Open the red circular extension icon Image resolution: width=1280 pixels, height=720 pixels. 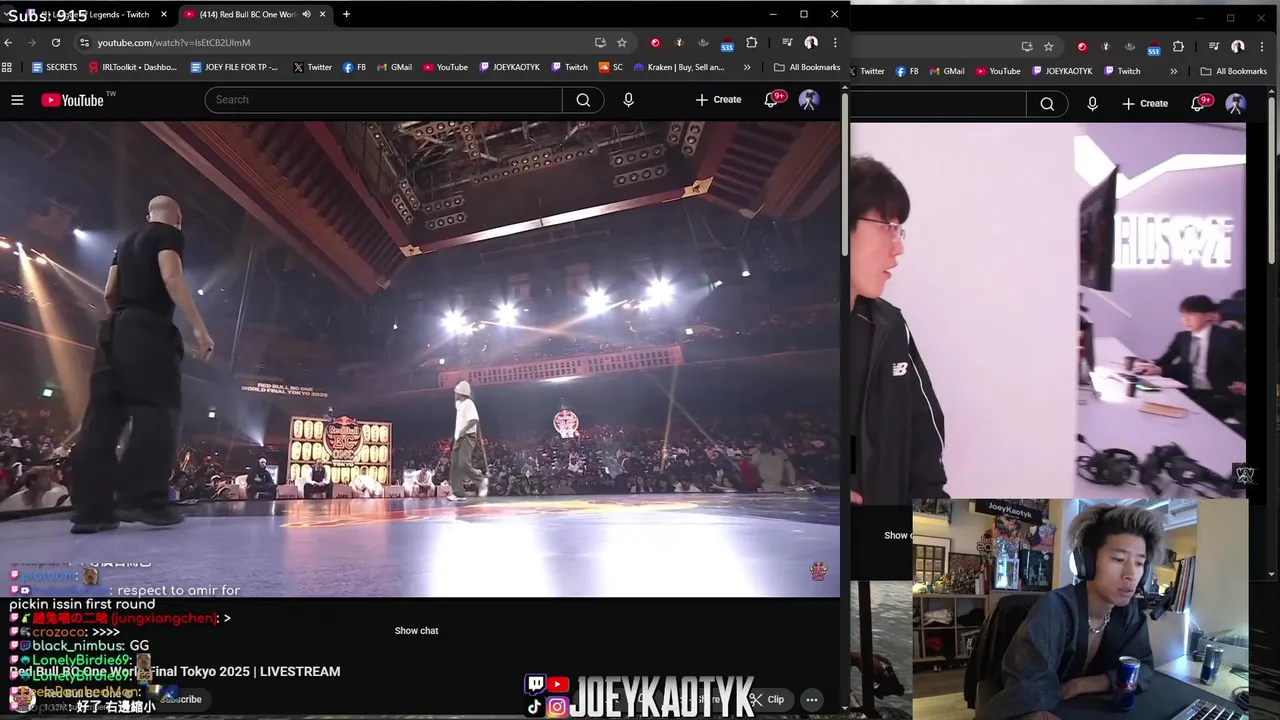[655, 43]
